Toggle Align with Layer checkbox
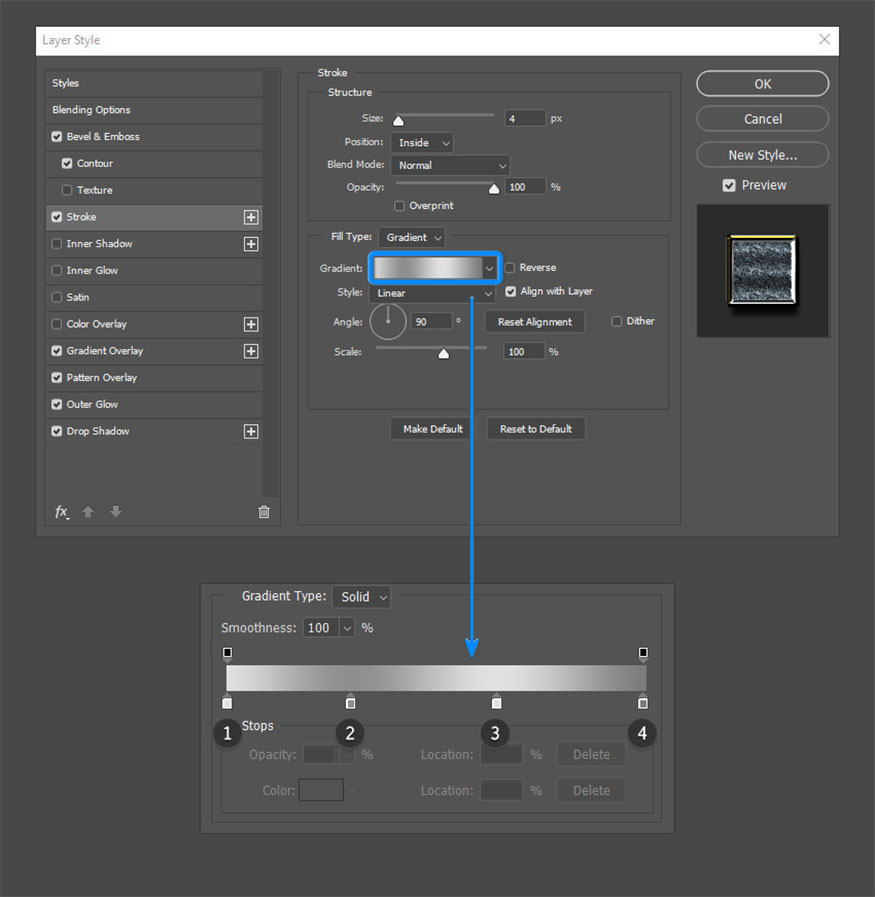 [x=511, y=292]
